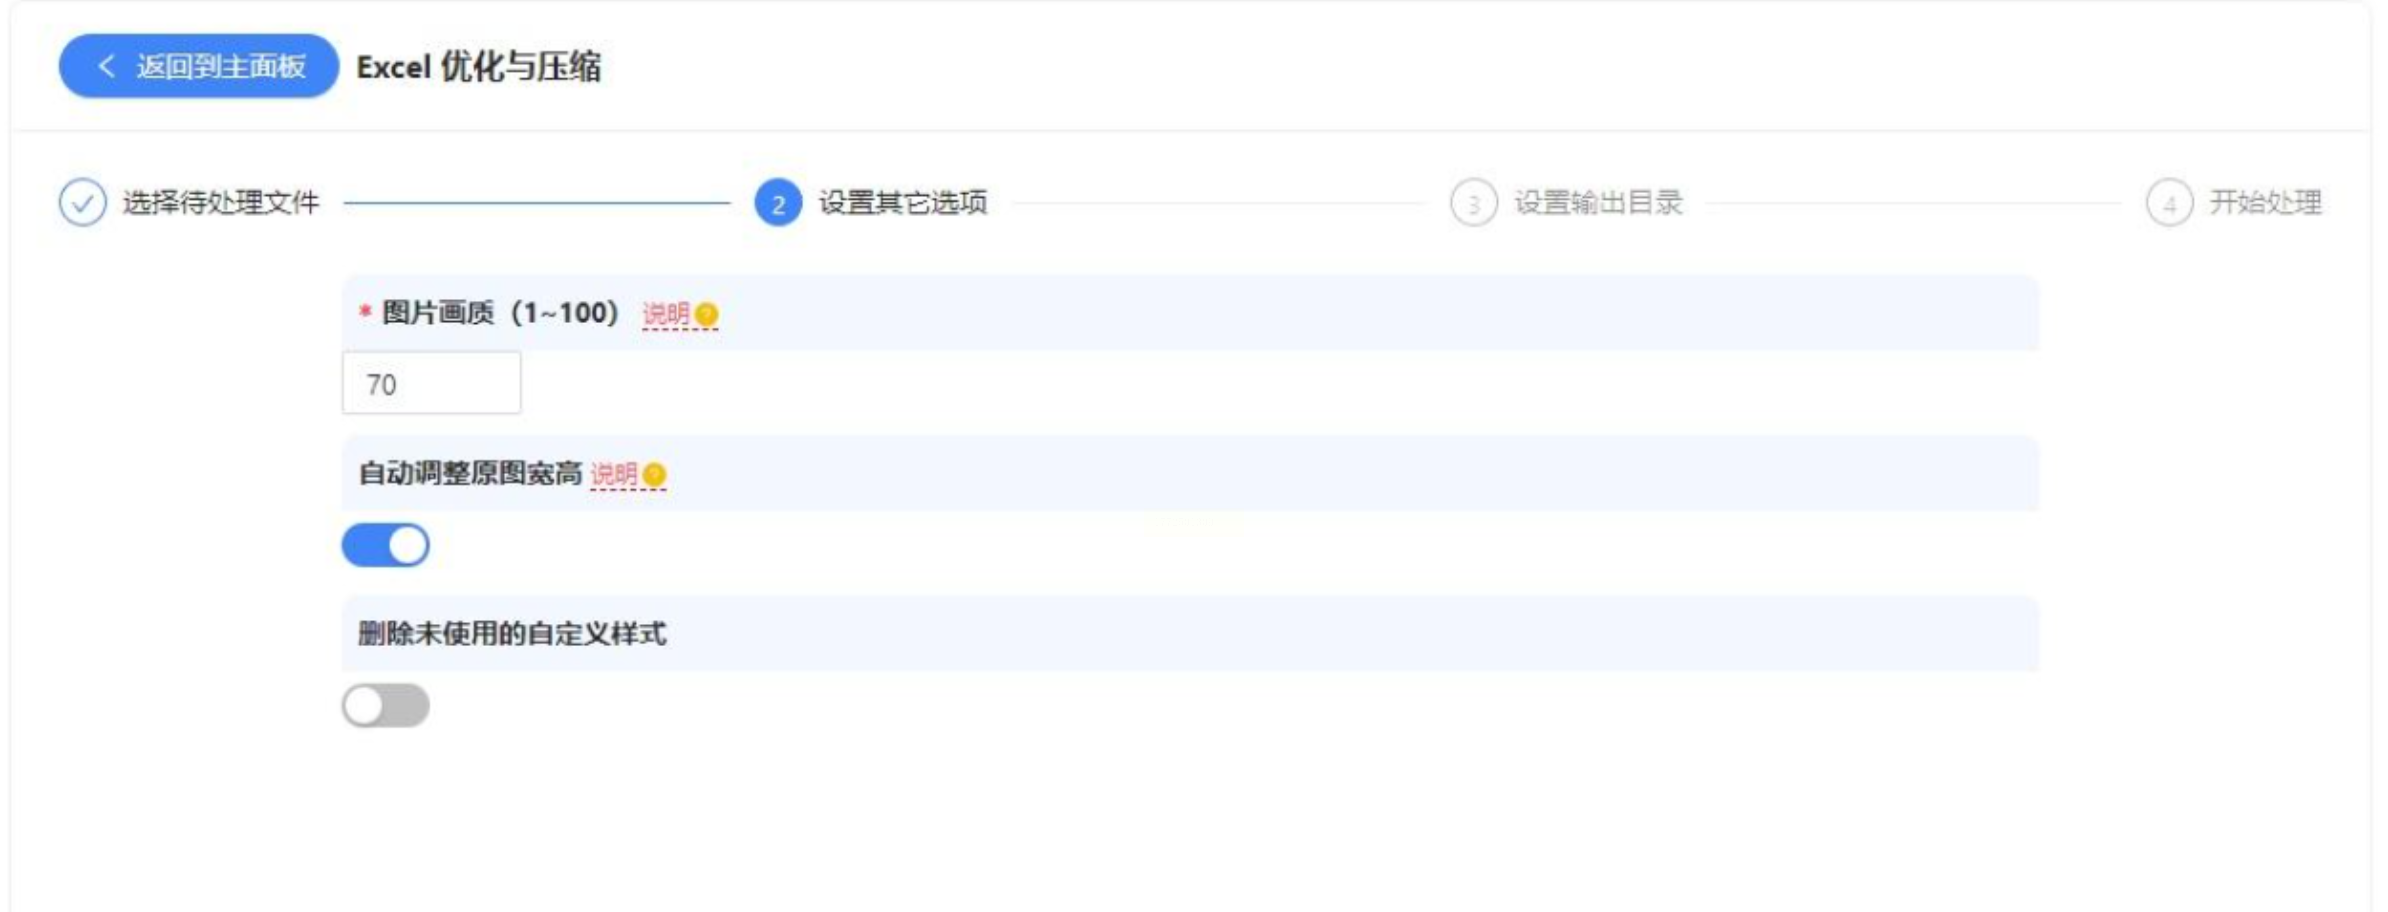Focus the 图片画质 input field showing 70
Screen dimensions: 2388x912
[431, 383]
